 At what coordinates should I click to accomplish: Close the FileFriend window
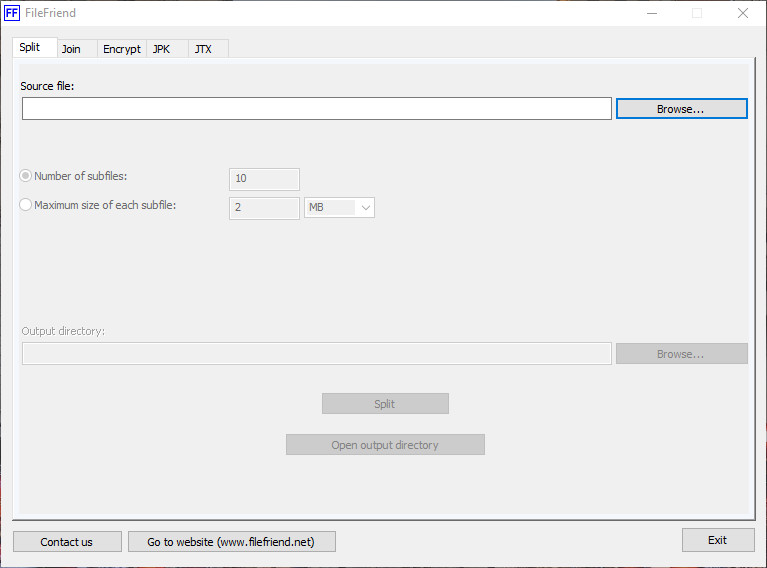tap(743, 13)
